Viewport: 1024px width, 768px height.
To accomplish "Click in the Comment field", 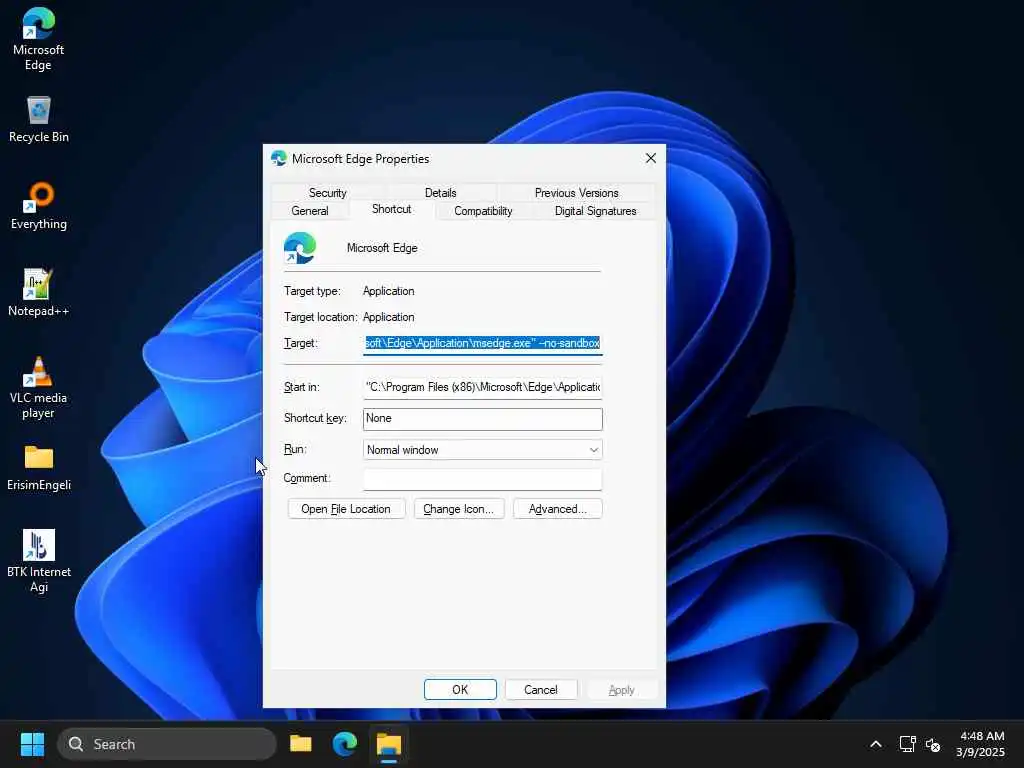I will coord(483,479).
